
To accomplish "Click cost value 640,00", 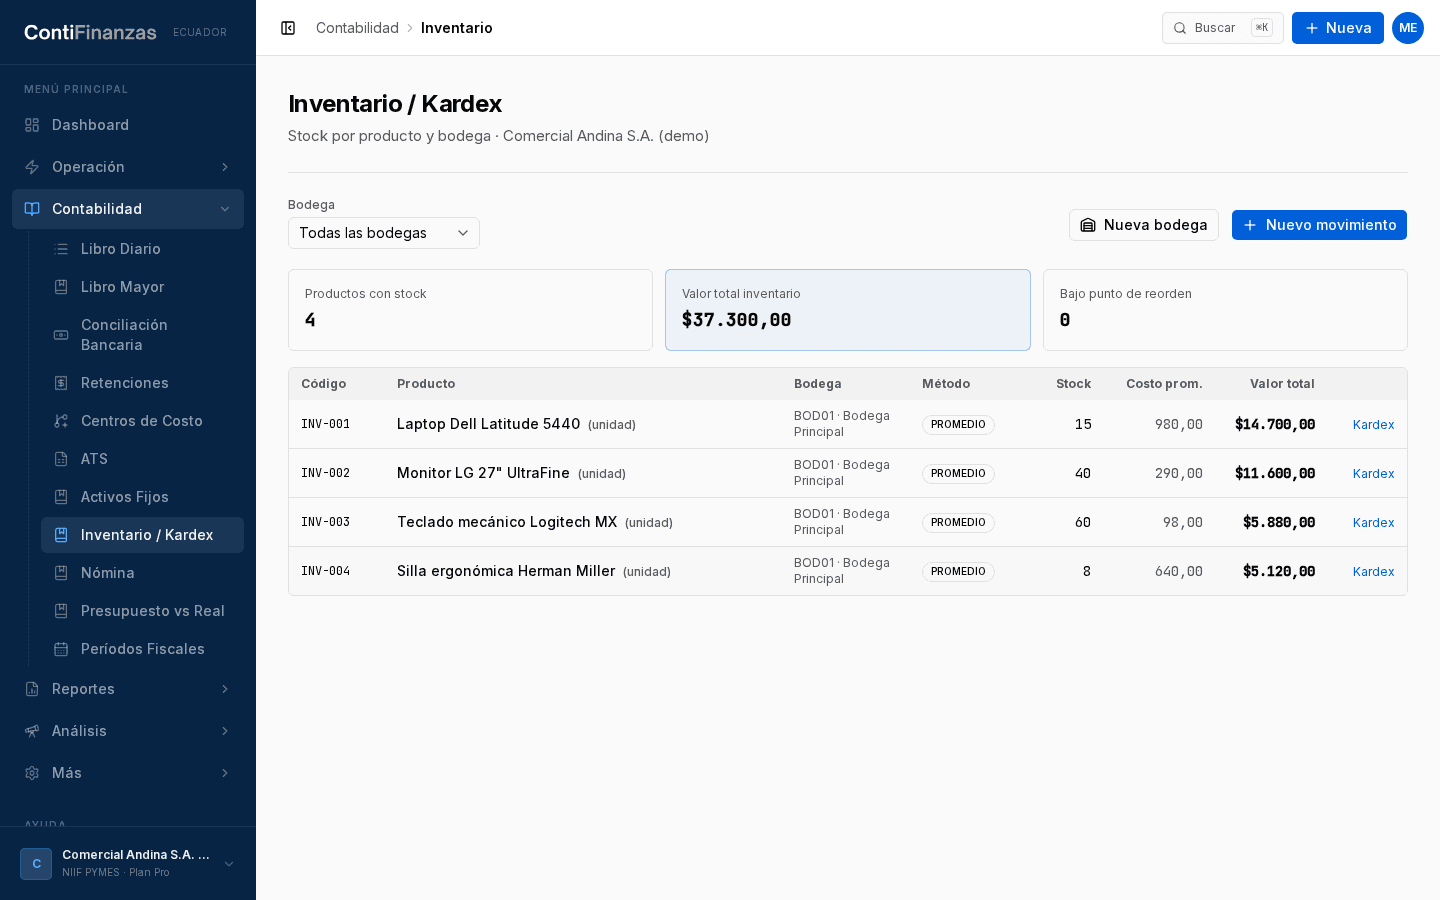I will 1179,572.
